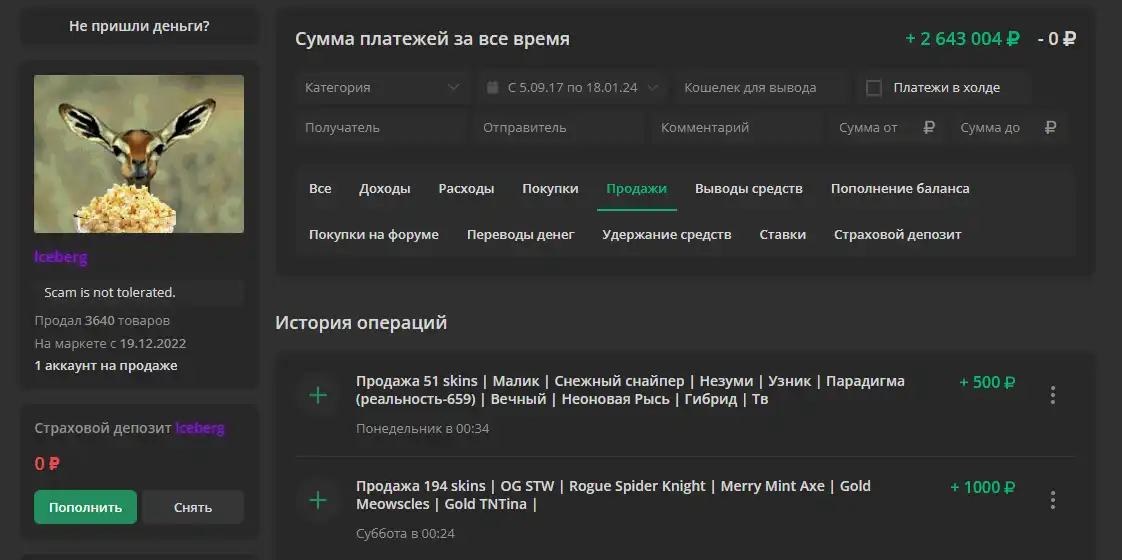Image resolution: width=1122 pixels, height=560 pixels.
Task: Open the Переводы денег tab
Action: [x=521, y=235]
